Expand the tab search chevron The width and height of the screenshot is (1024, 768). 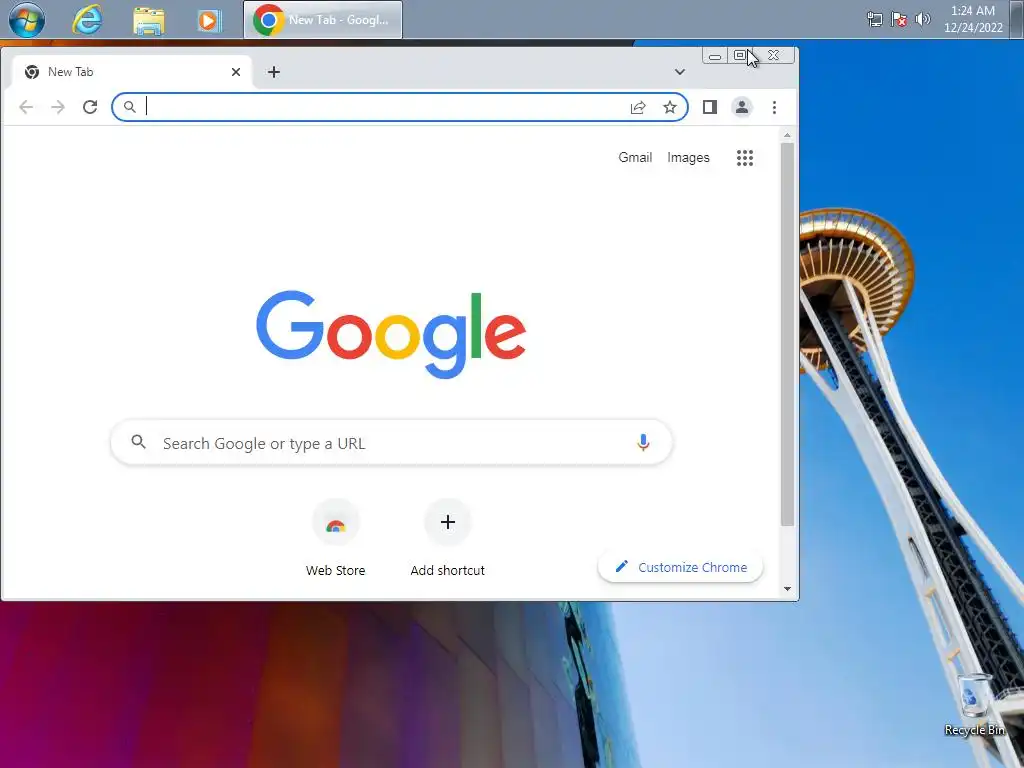click(680, 72)
